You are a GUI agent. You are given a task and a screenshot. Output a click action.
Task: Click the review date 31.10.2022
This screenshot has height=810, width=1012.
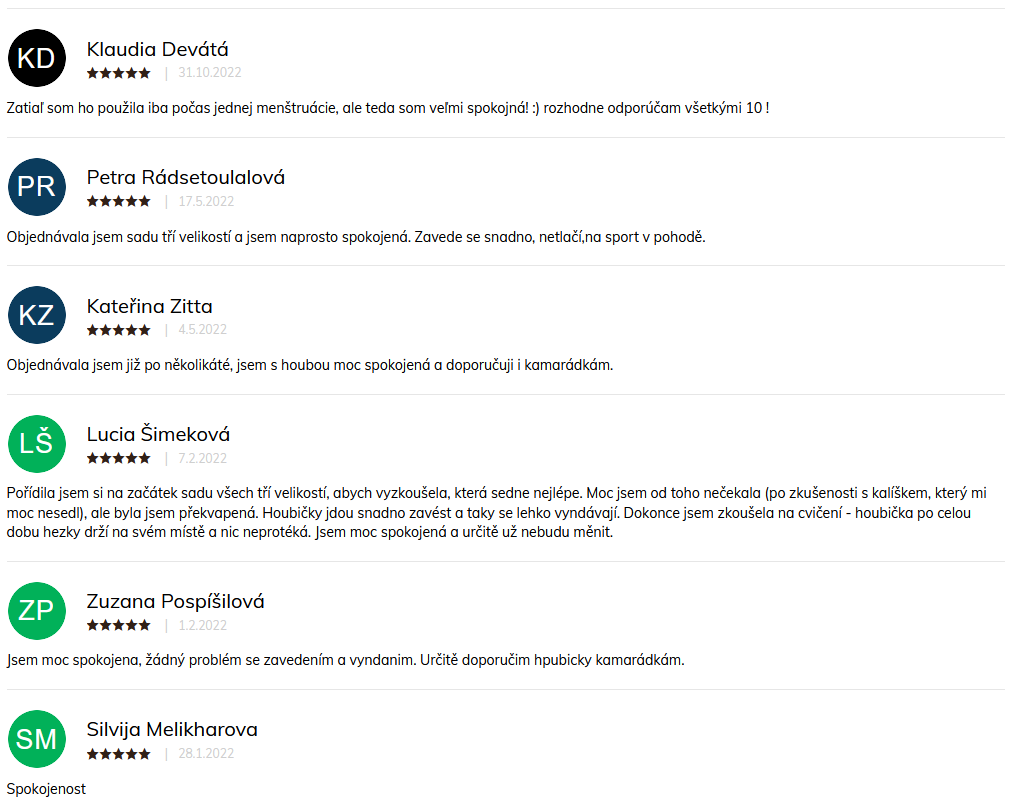tap(210, 73)
